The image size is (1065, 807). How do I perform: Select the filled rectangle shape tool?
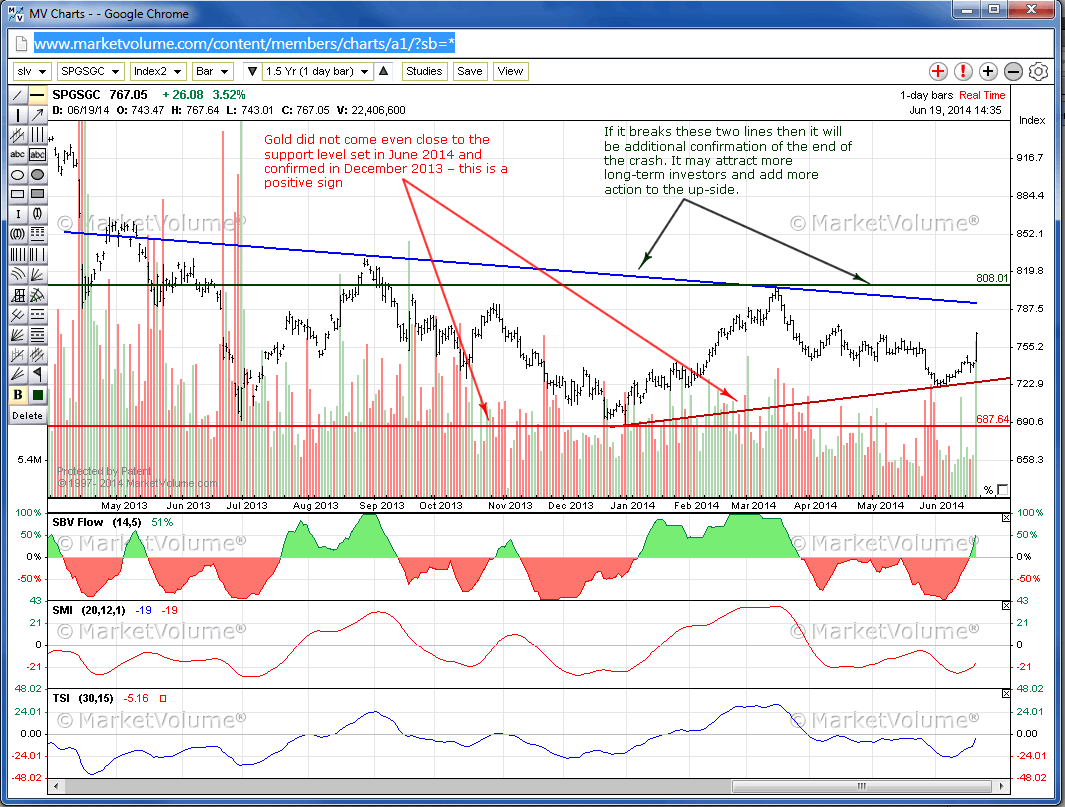[37, 195]
